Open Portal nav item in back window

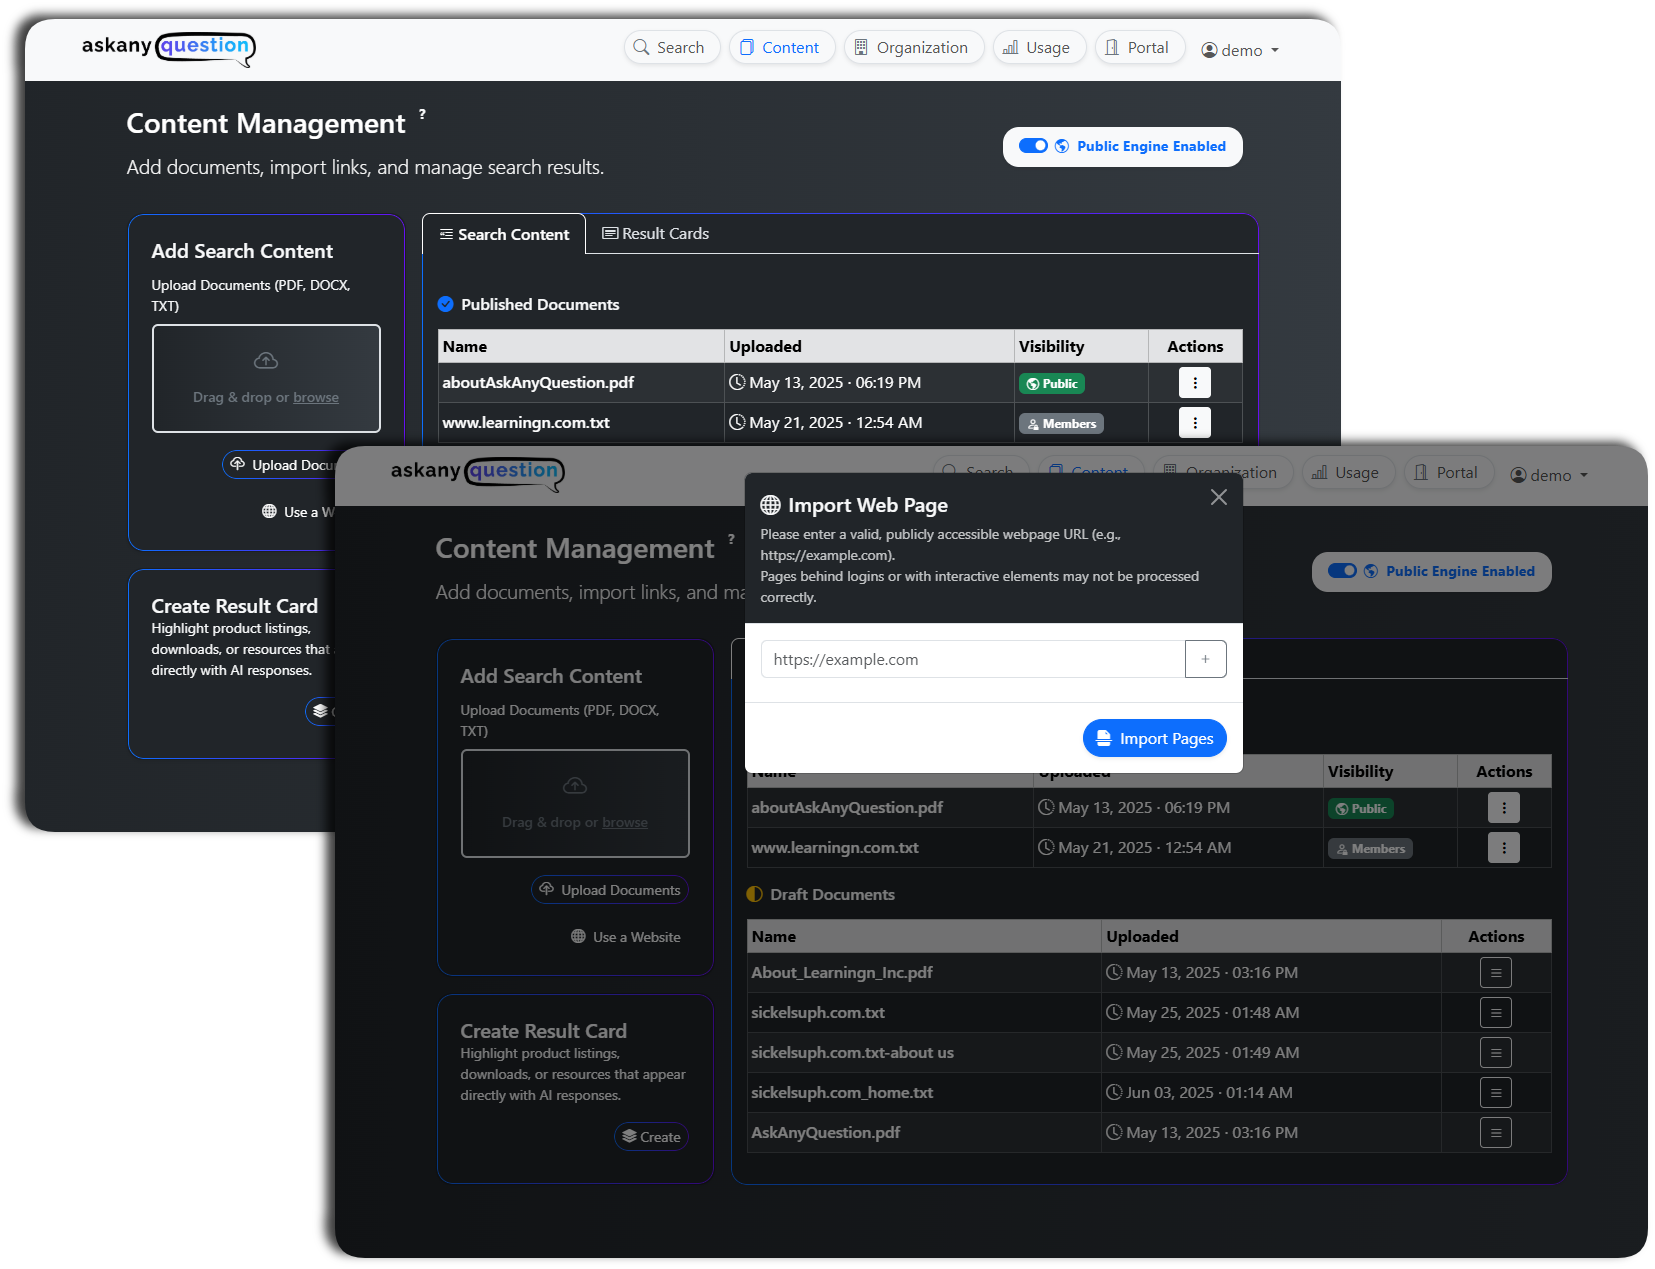[x=1140, y=47]
